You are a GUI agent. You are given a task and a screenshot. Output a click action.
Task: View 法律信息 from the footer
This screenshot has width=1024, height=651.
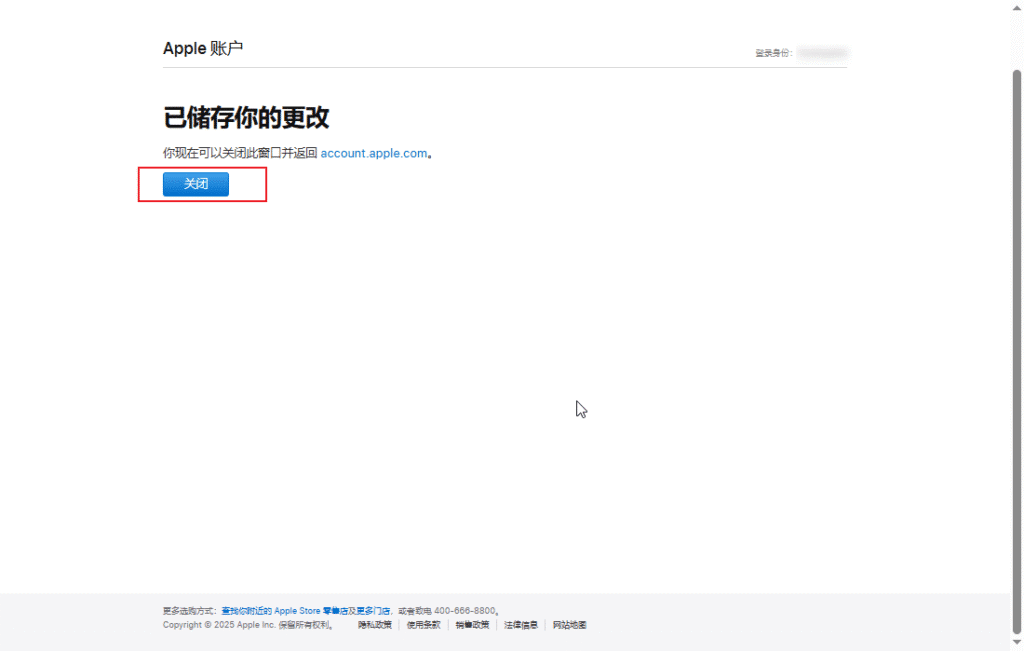pos(521,625)
